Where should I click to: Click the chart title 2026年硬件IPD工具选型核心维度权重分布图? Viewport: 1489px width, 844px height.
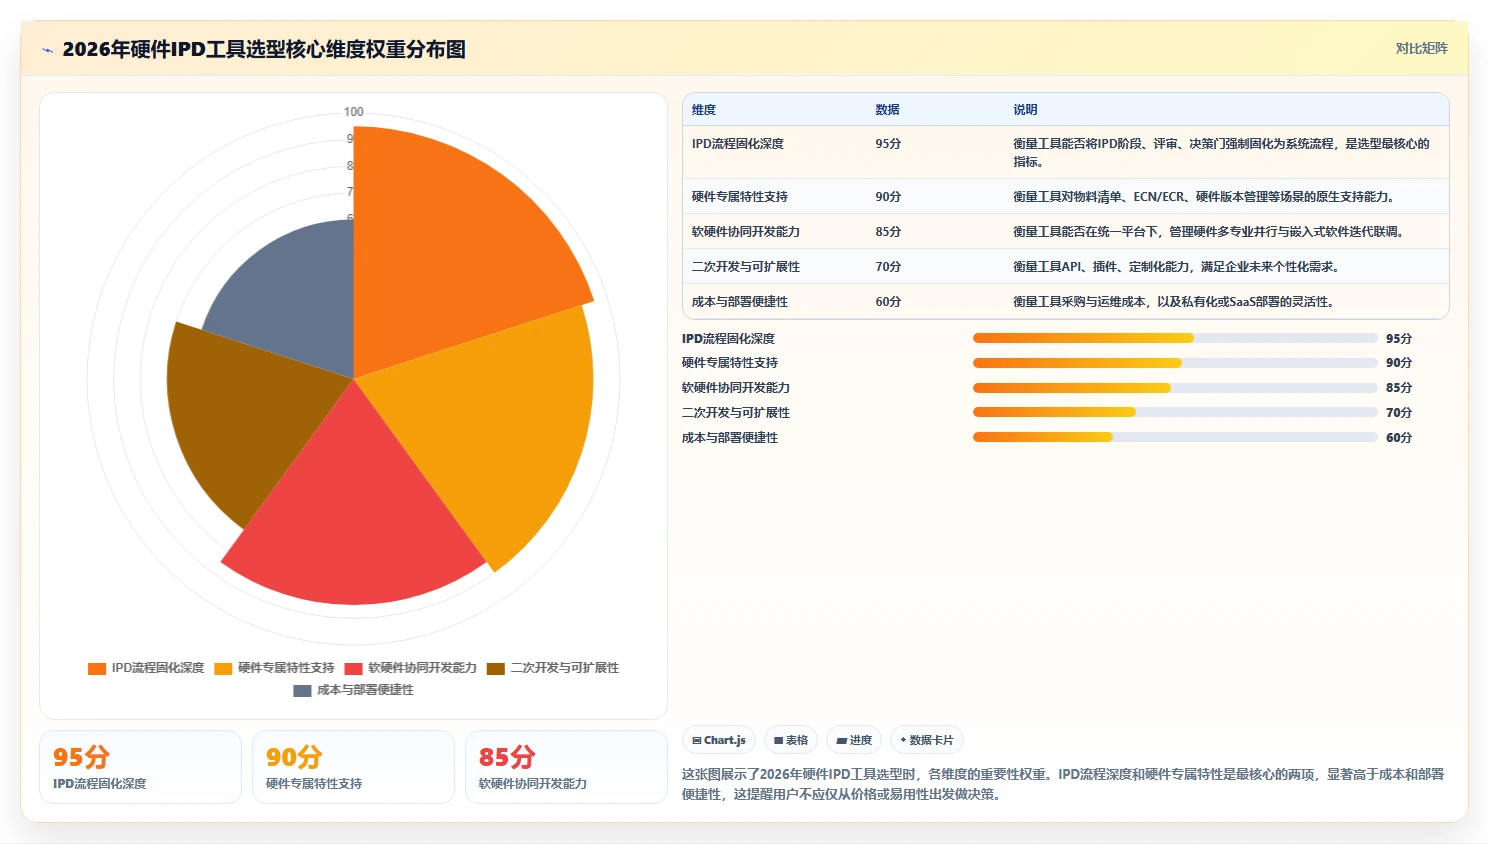coord(264,49)
